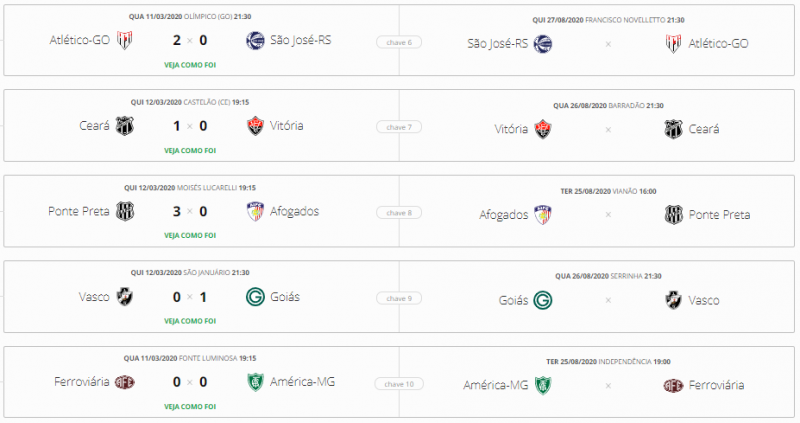Select the 'chave 8' bracket label
The width and height of the screenshot is (800, 423).
tap(399, 213)
